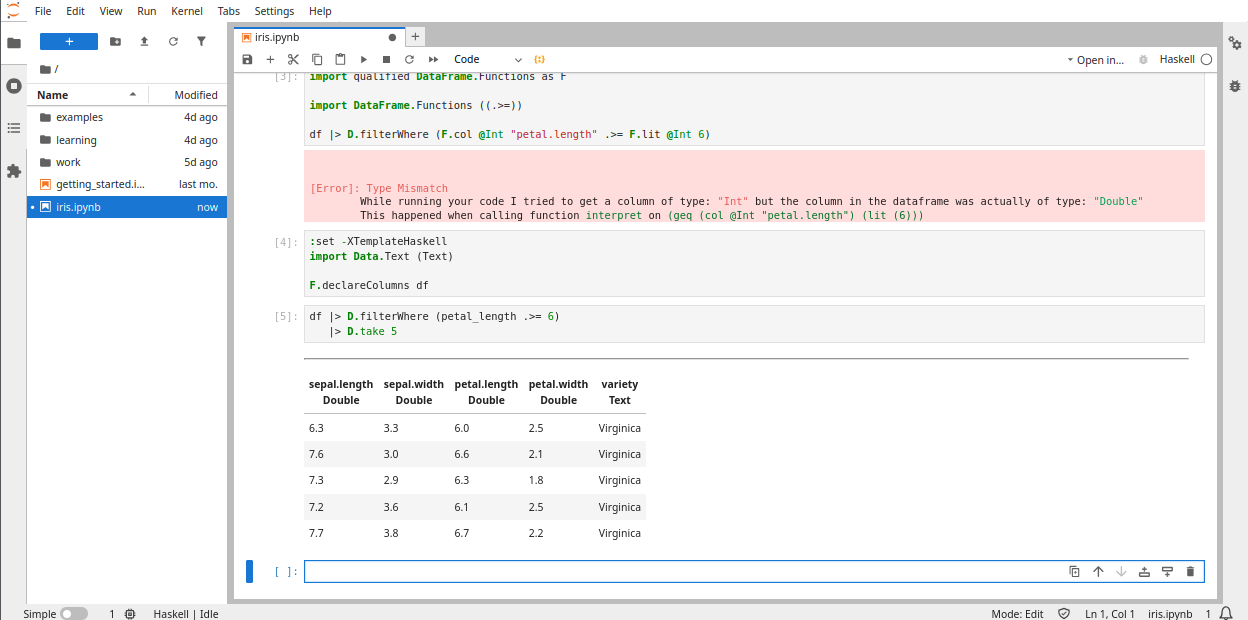The height and width of the screenshot is (620, 1248).
Task: Save the notebook with the disk icon
Action: coord(248,60)
